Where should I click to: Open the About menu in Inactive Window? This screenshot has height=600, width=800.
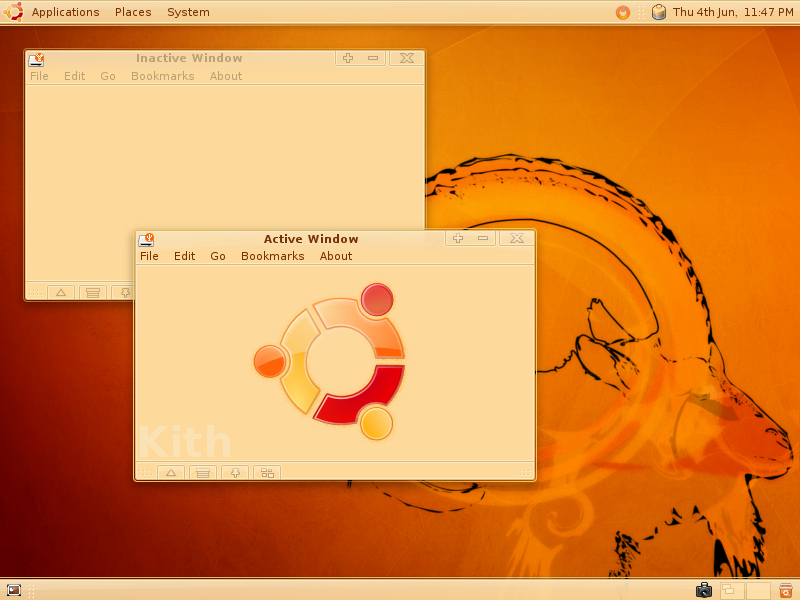(x=226, y=76)
